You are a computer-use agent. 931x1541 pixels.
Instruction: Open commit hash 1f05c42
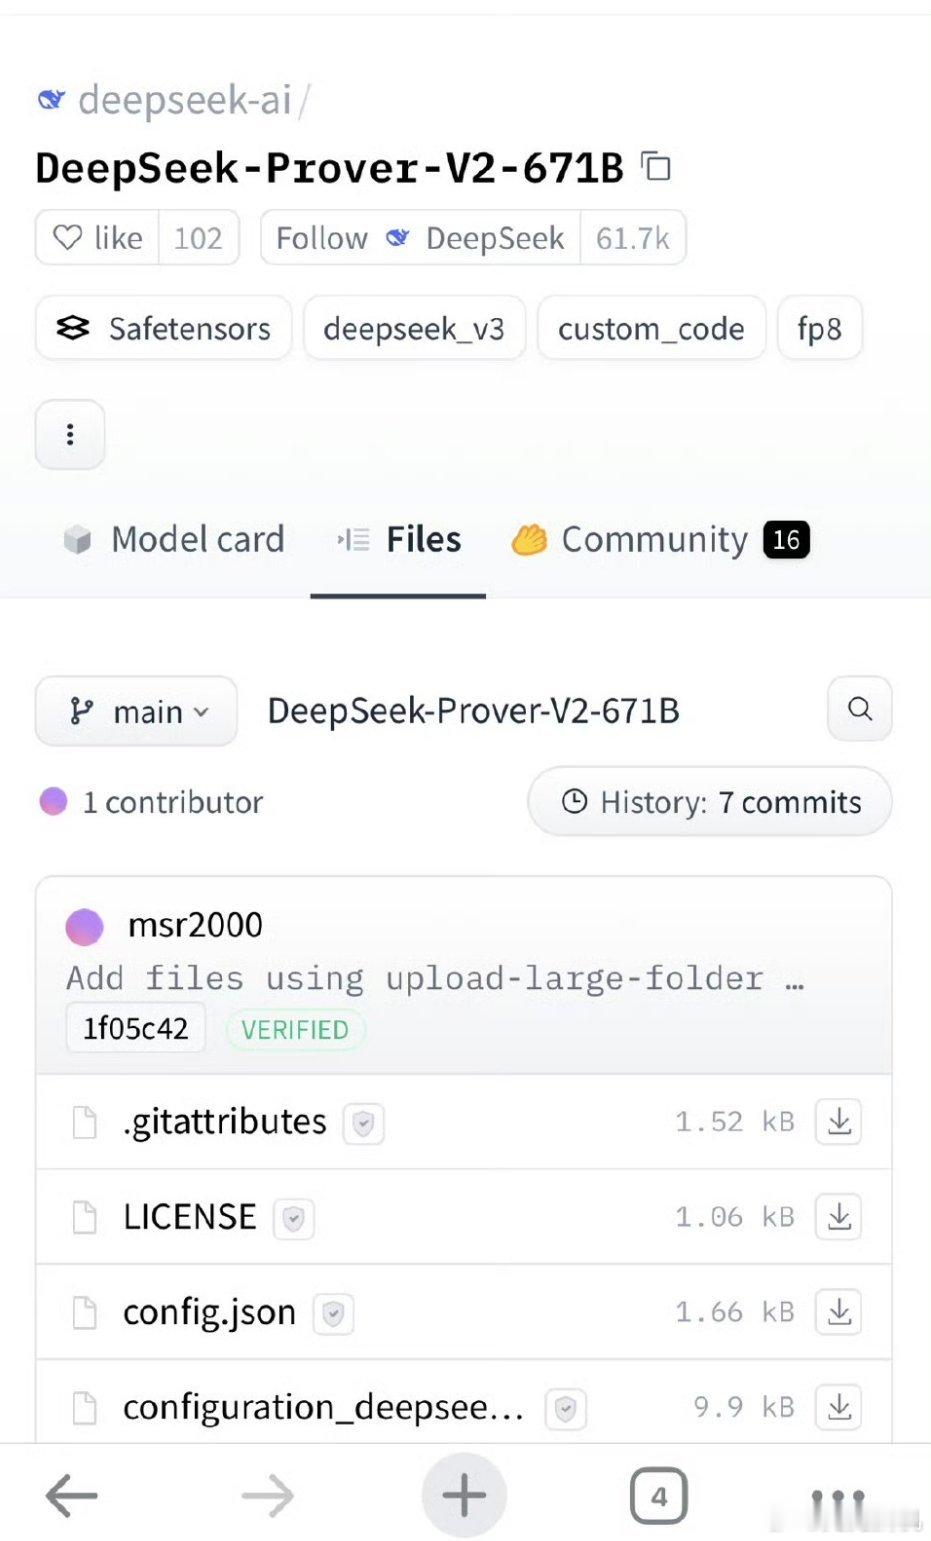pos(135,1029)
